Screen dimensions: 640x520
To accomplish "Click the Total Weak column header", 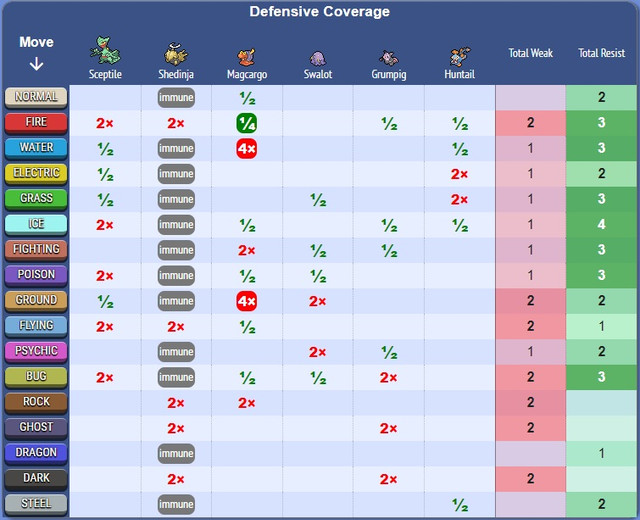I will click(x=531, y=53).
